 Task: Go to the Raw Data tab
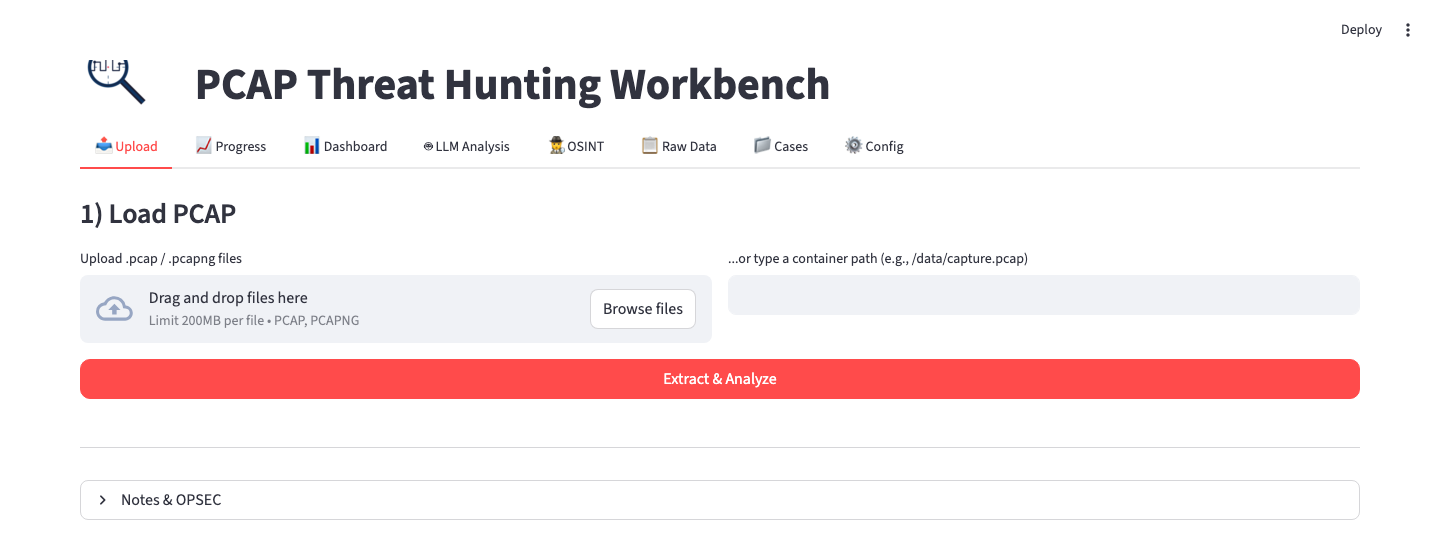click(679, 146)
